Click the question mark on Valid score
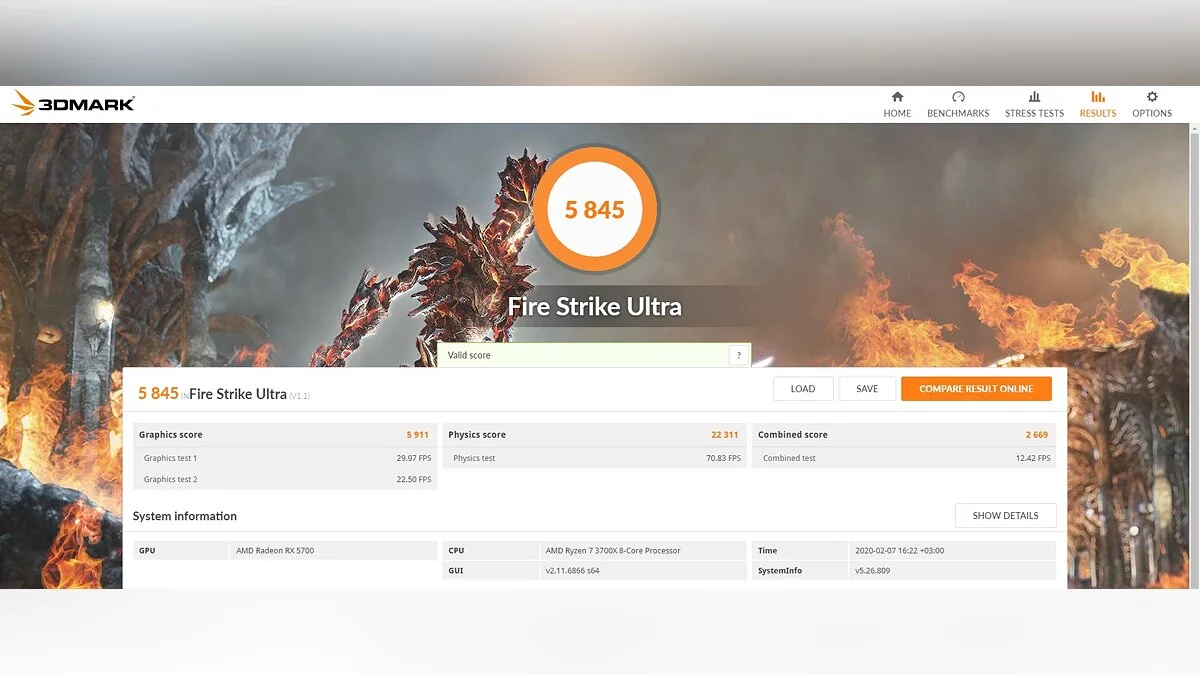The width and height of the screenshot is (1200, 675). [x=739, y=355]
